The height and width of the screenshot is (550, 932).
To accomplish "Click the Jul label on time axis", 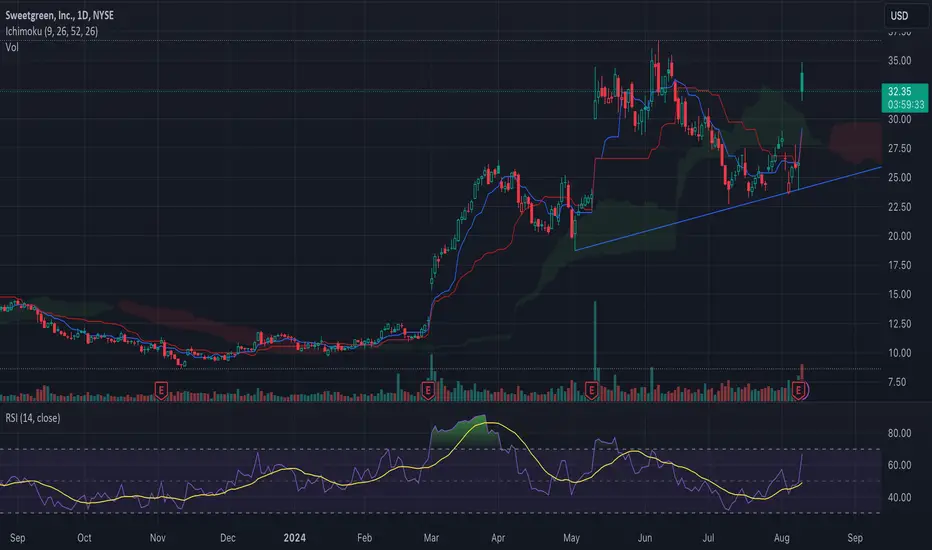I will [x=709, y=538].
